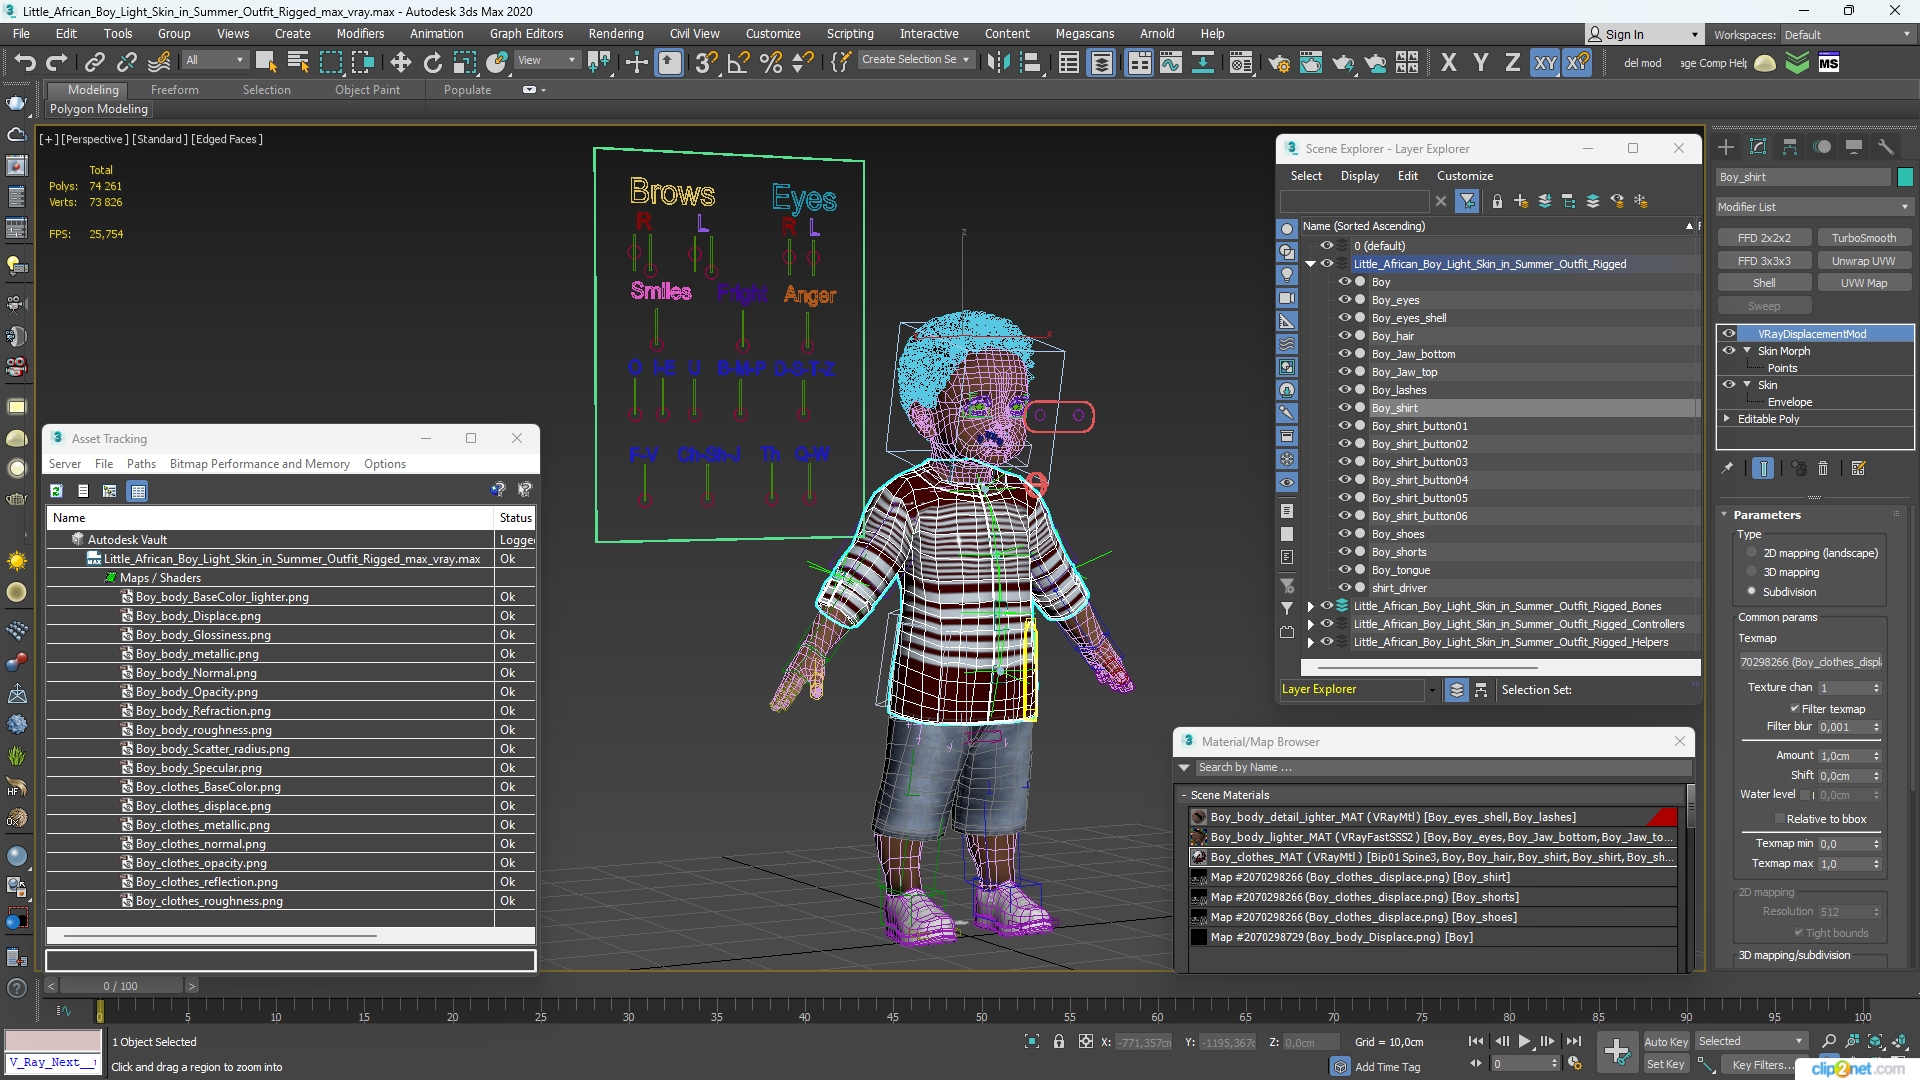Hide the Boy_shorts object via eye icon
This screenshot has width=1920, height=1080.
[x=1345, y=552]
